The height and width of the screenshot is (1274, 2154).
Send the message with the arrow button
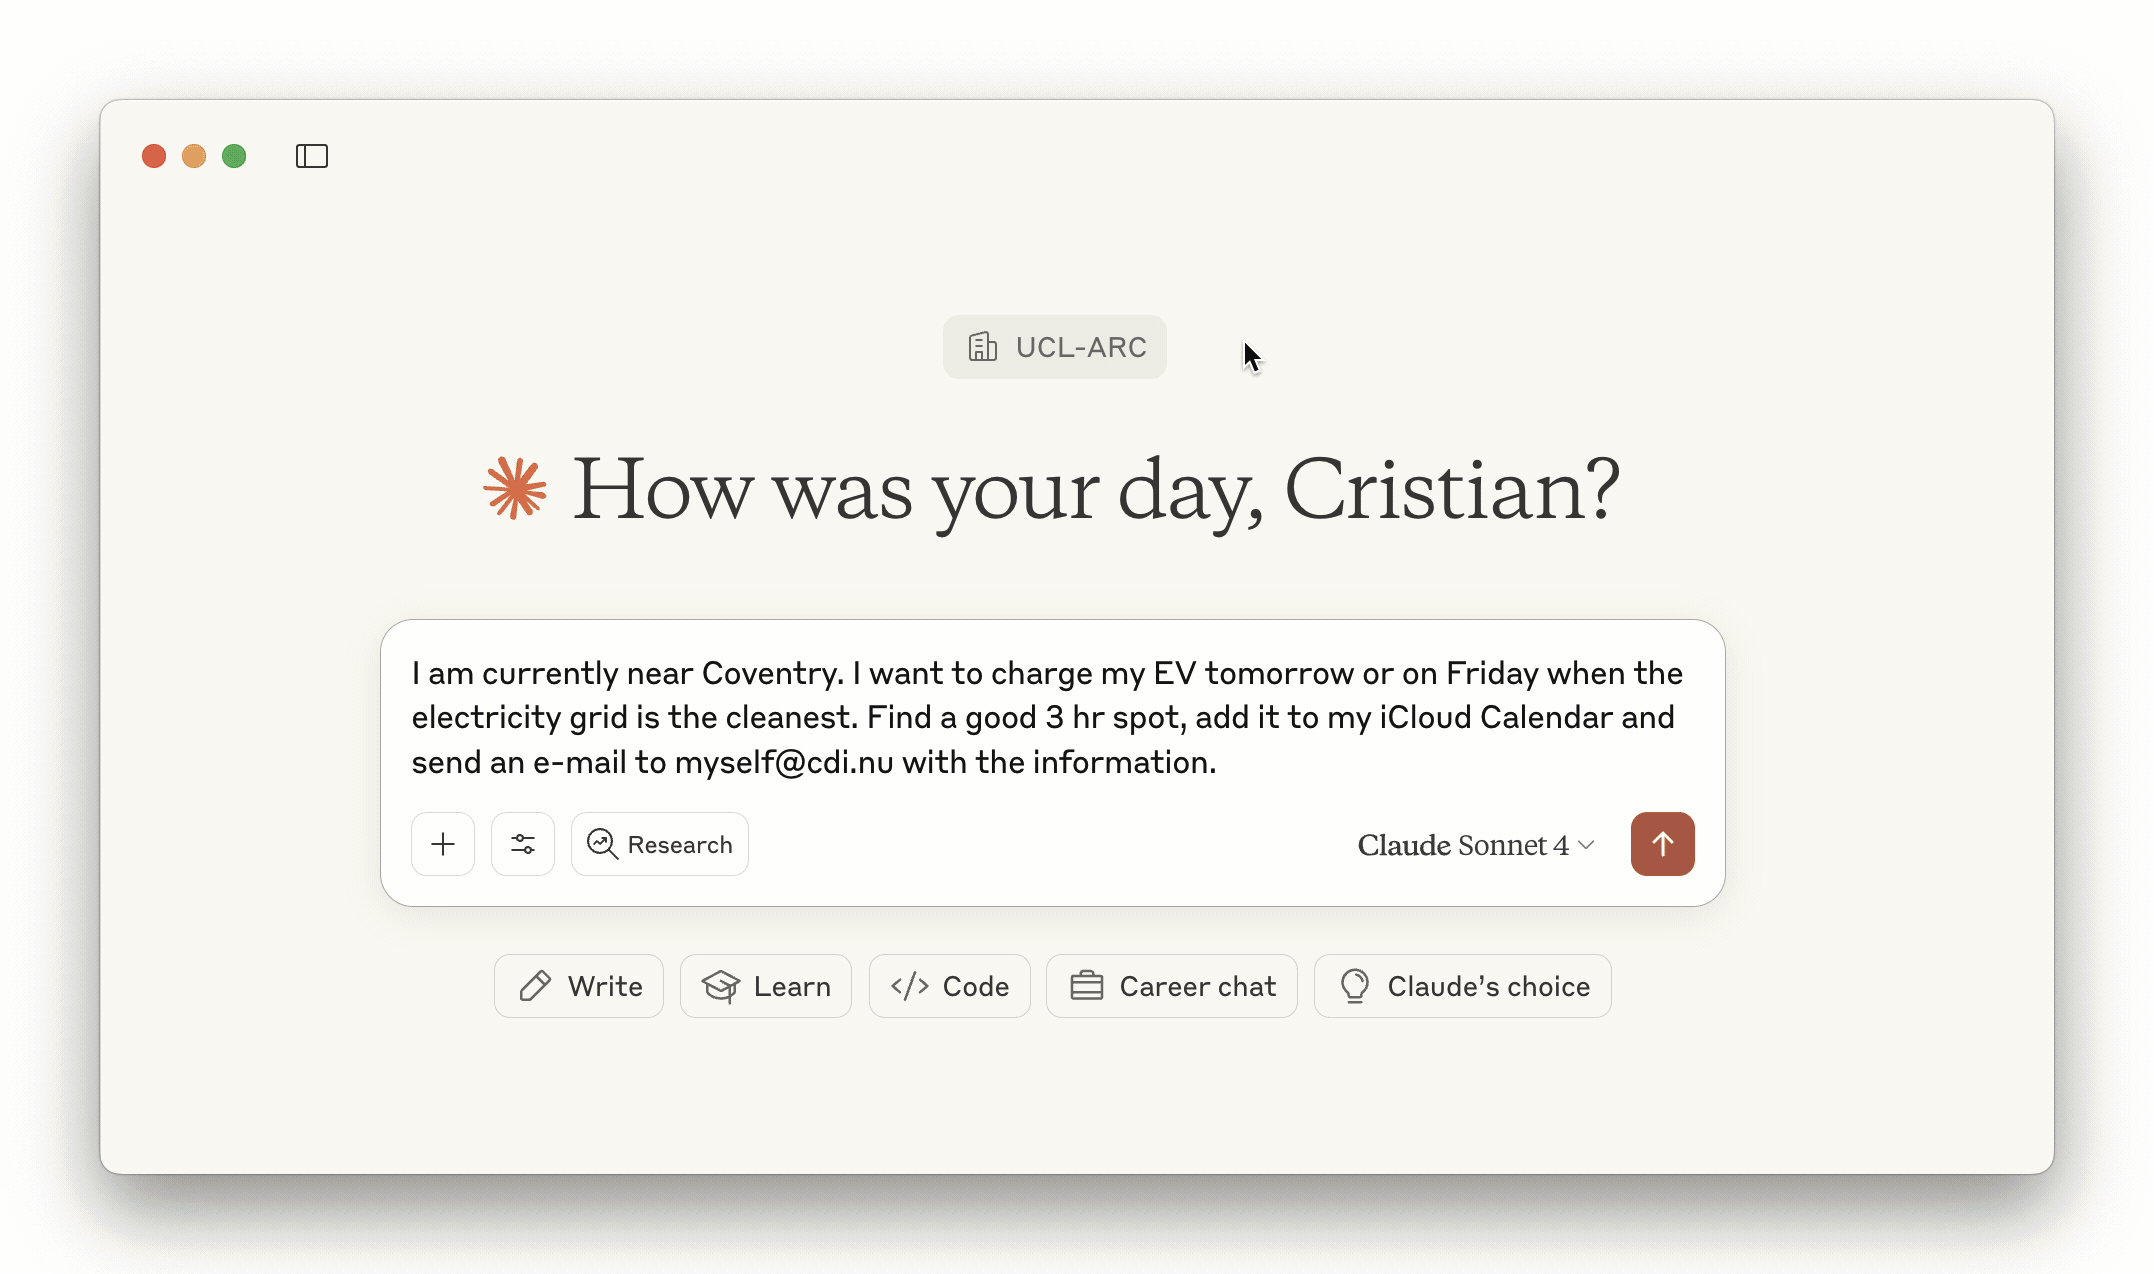1662,844
